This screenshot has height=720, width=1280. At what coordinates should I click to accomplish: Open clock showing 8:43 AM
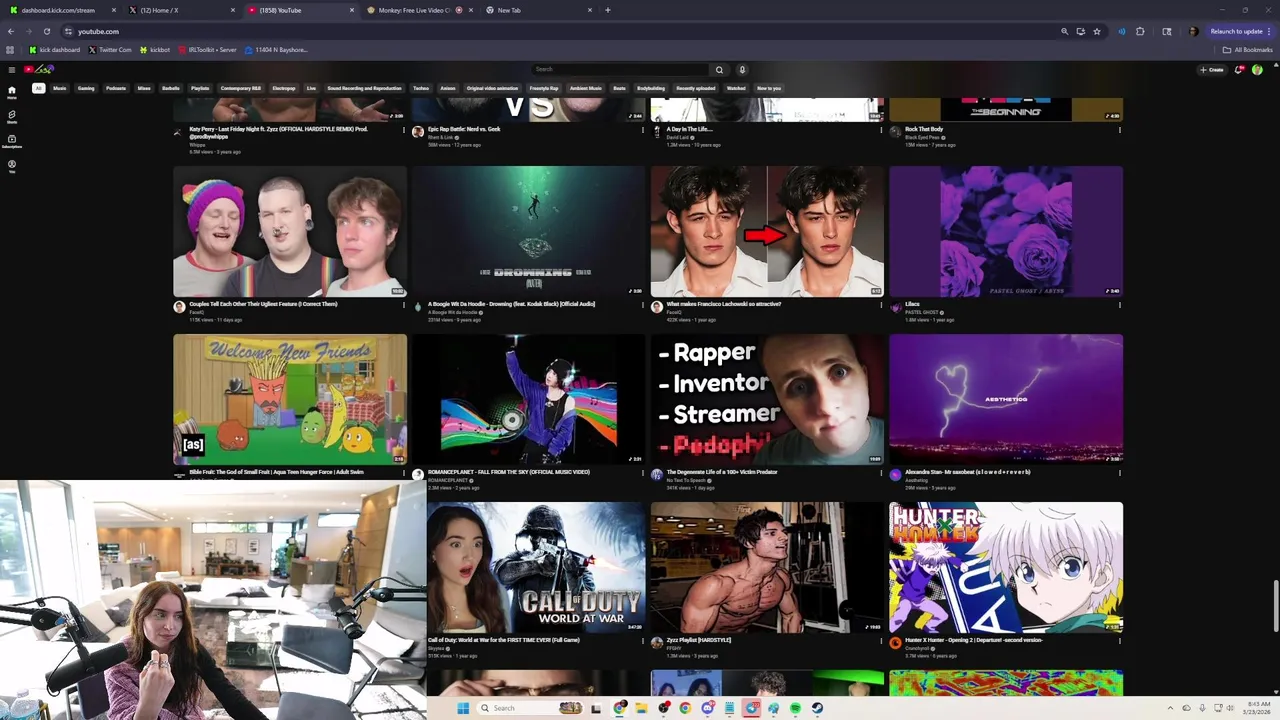1258,708
